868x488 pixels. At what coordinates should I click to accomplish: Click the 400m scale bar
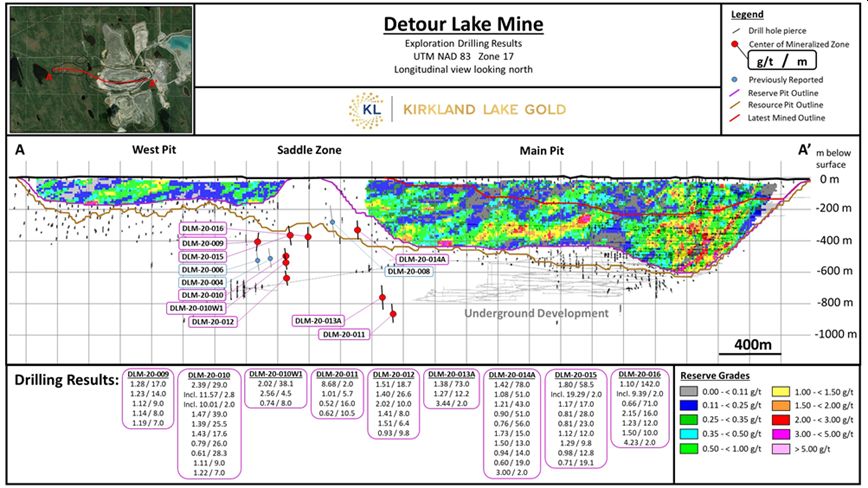750,353
